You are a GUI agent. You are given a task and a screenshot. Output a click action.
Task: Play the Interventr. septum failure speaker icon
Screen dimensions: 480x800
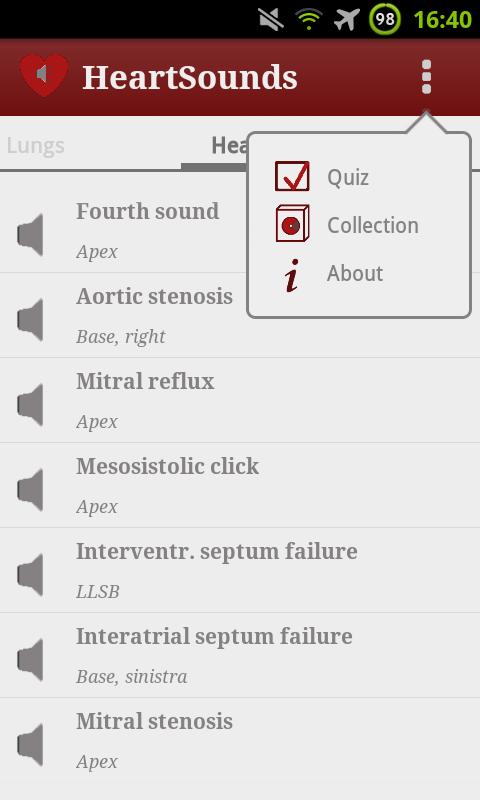coord(30,575)
